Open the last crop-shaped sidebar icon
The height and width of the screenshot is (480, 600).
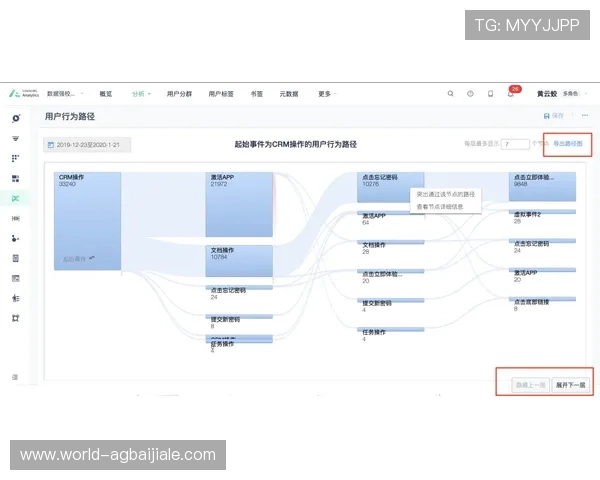click(15, 318)
